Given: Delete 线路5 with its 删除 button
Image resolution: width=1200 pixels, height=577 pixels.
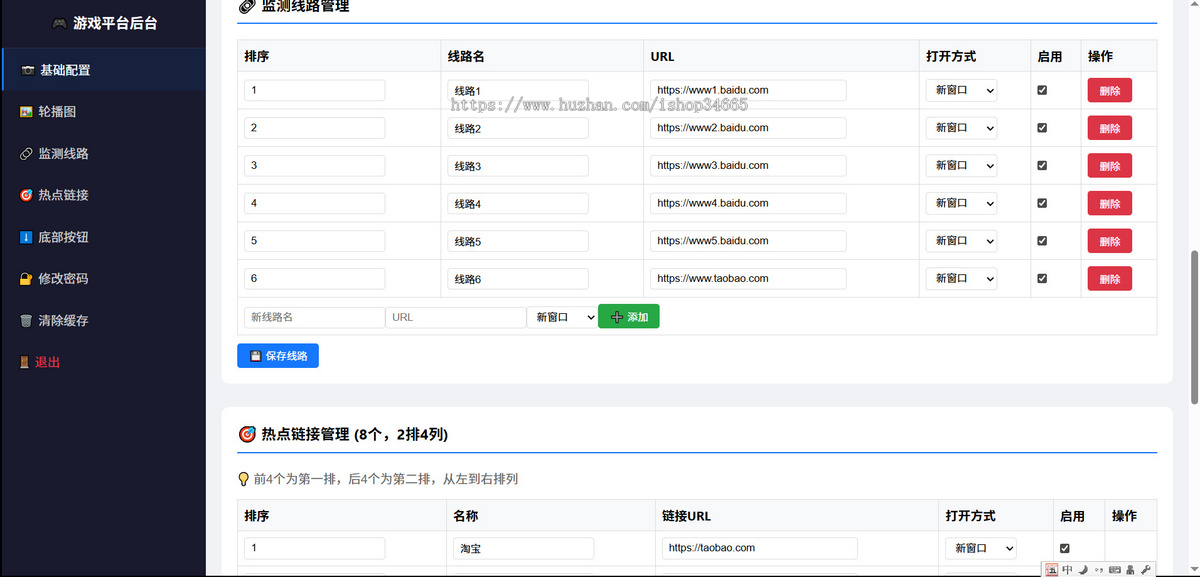Looking at the screenshot, I should tap(1110, 241).
